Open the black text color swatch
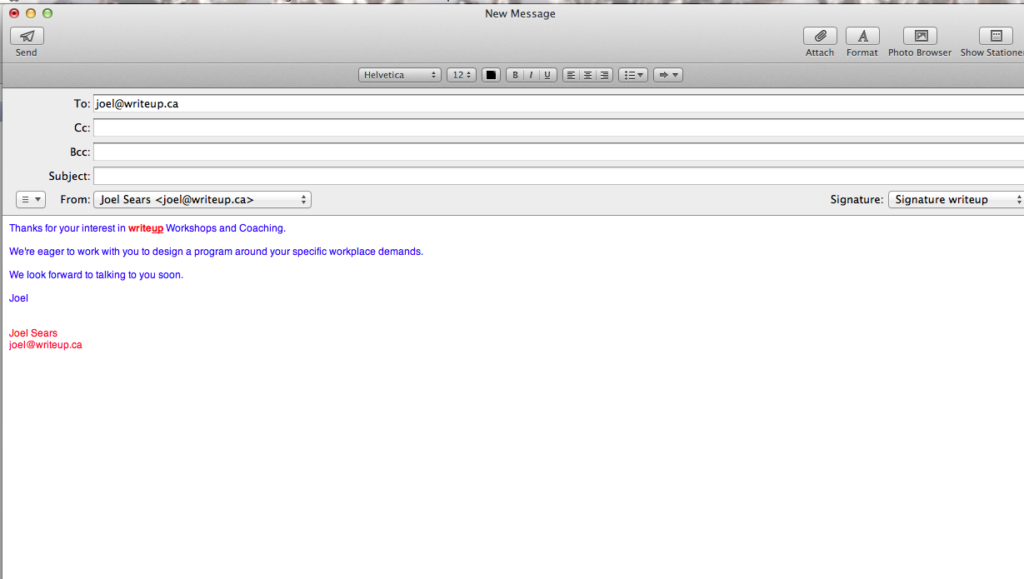 tap(491, 75)
